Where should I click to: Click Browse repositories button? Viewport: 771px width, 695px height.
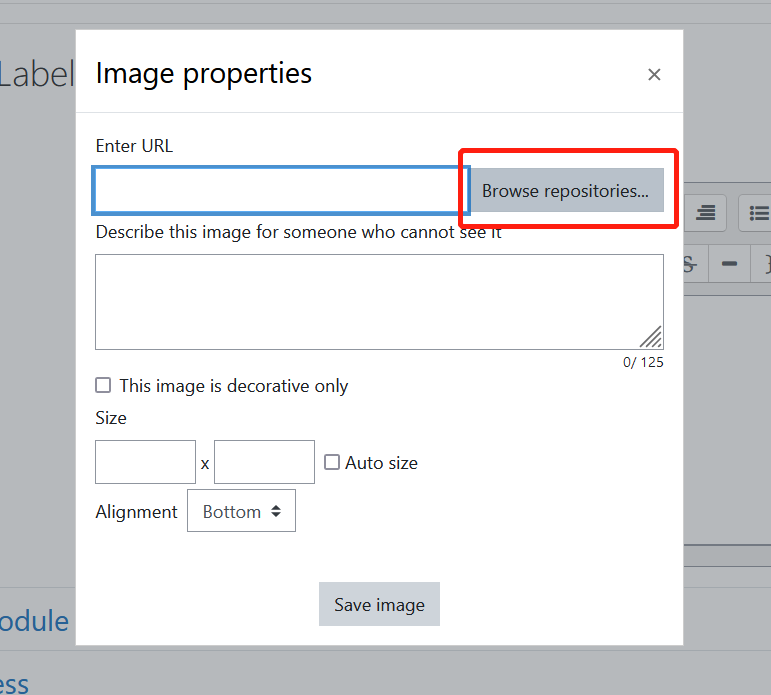565,190
